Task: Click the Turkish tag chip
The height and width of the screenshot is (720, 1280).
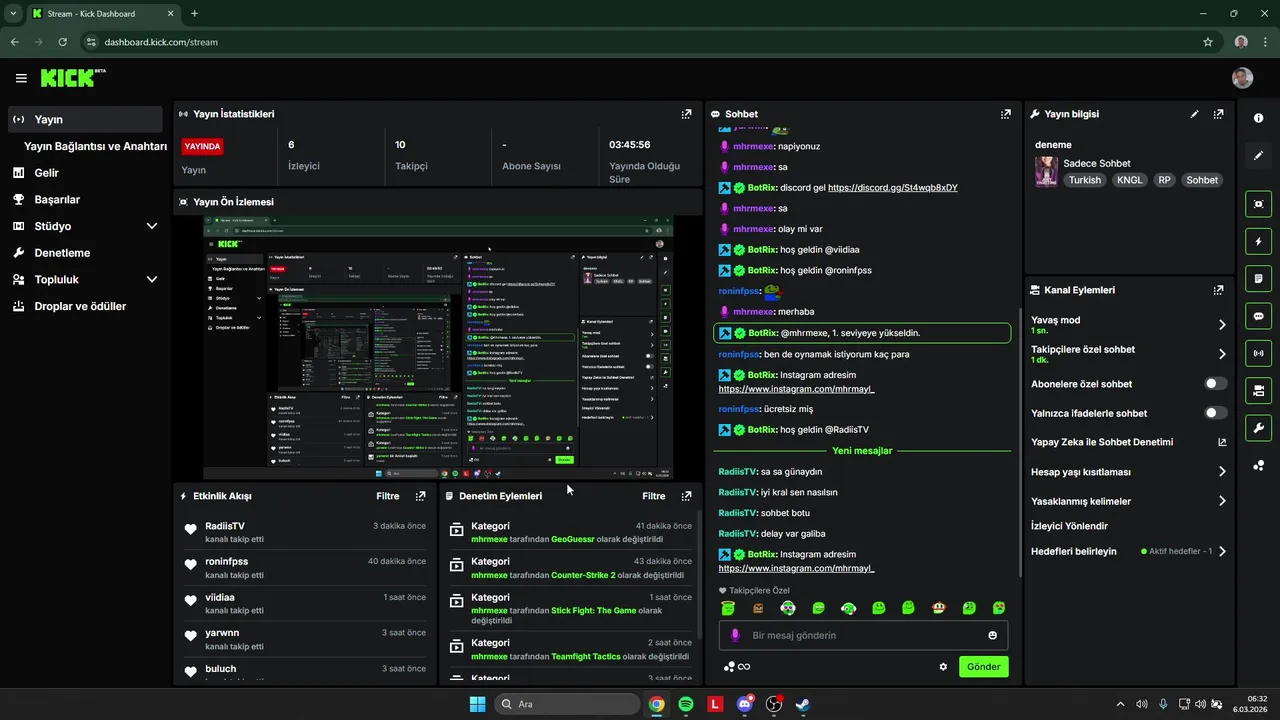Action: pyautogui.click(x=1084, y=180)
